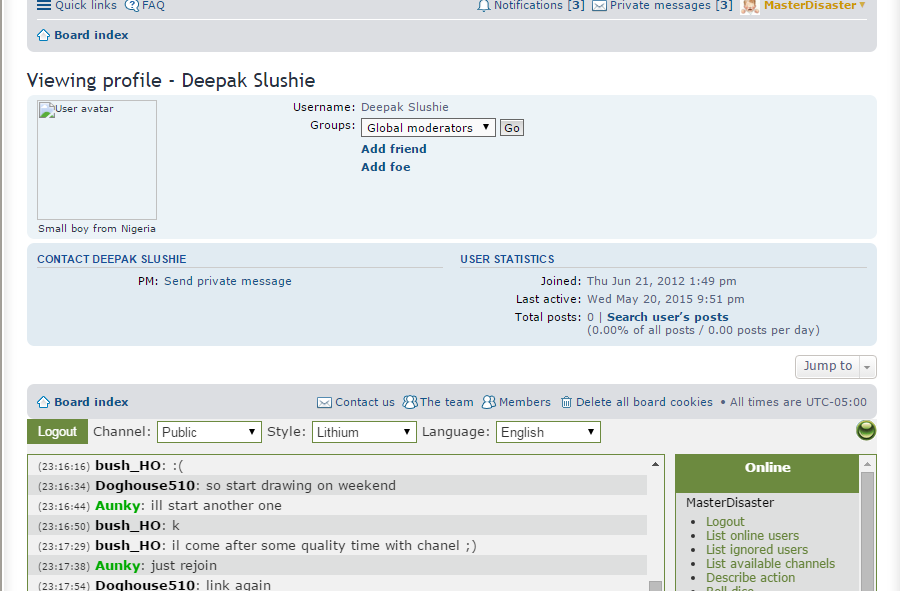The width and height of the screenshot is (902, 591).
Task: Click the Online panel scrollbar up arrow
Action: (x=867, y=464)
